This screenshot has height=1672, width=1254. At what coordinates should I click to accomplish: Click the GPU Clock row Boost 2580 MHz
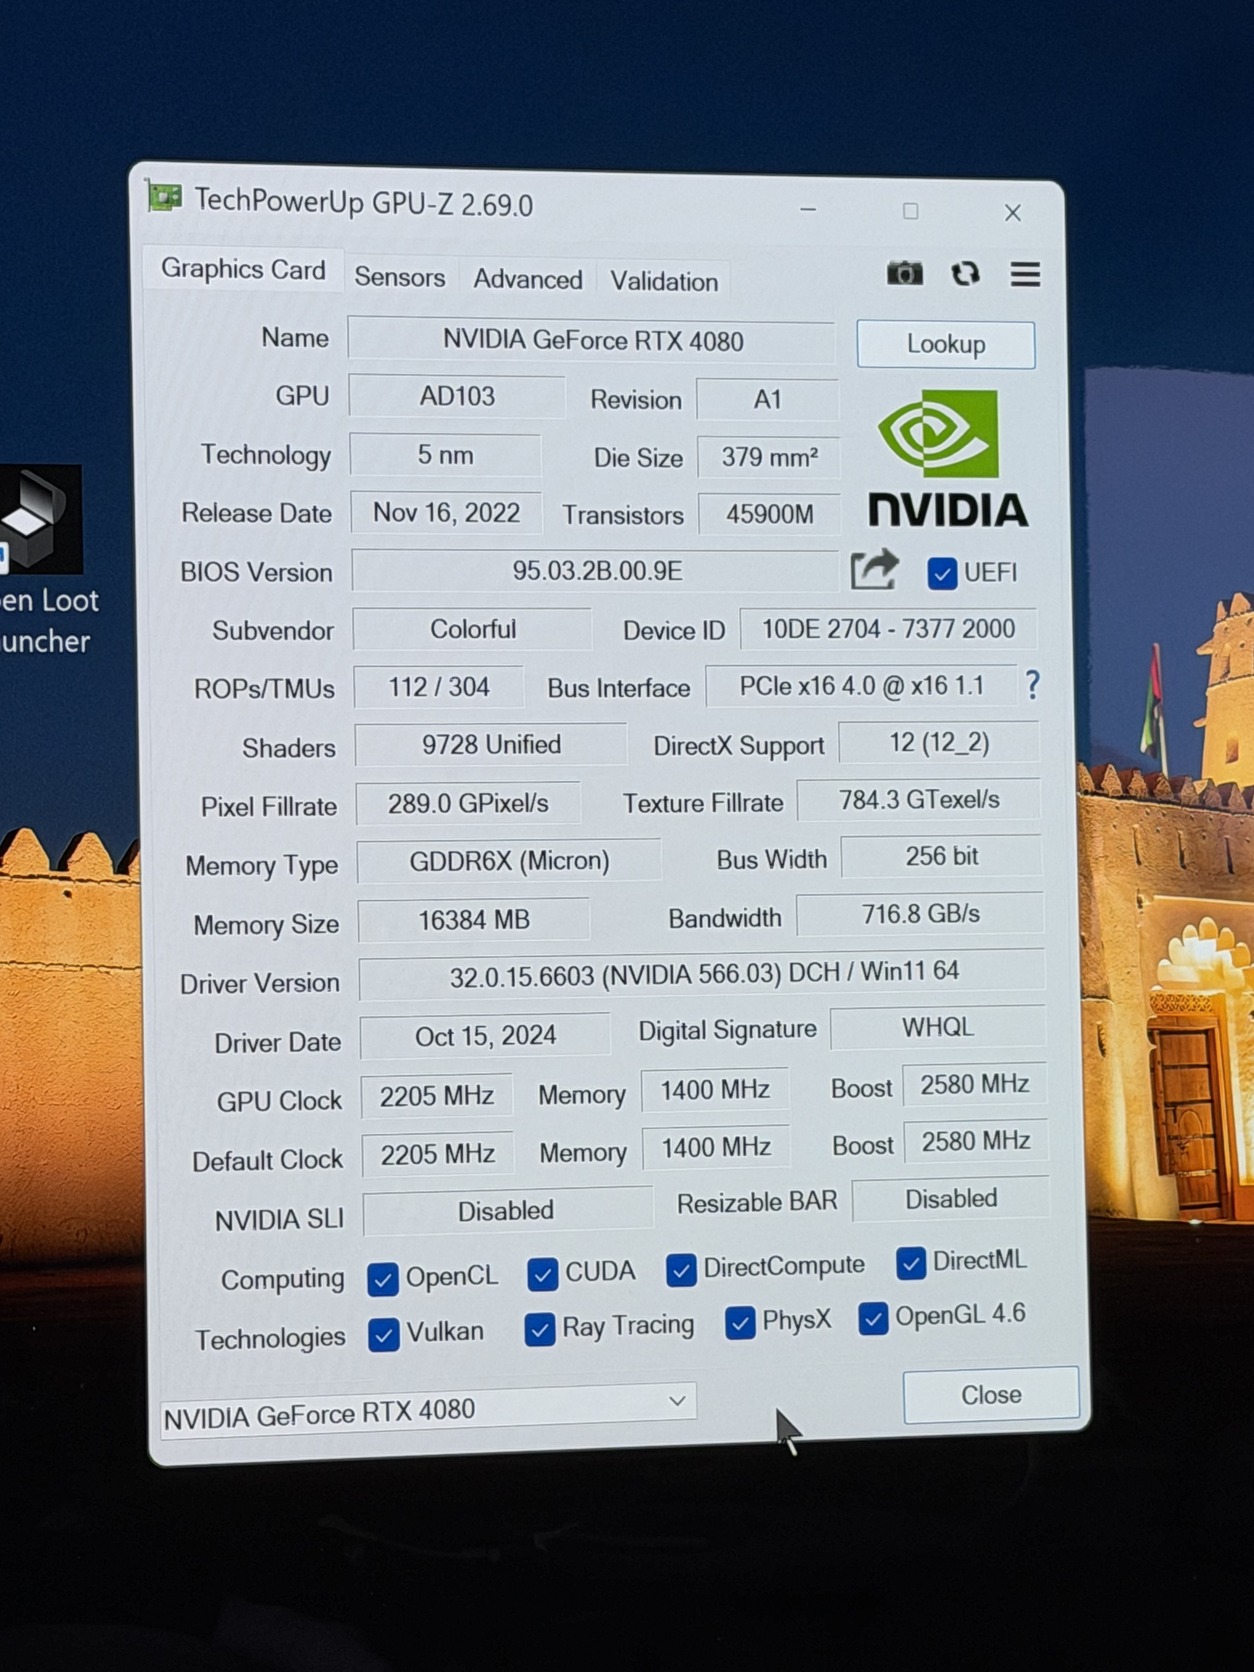975,1085
